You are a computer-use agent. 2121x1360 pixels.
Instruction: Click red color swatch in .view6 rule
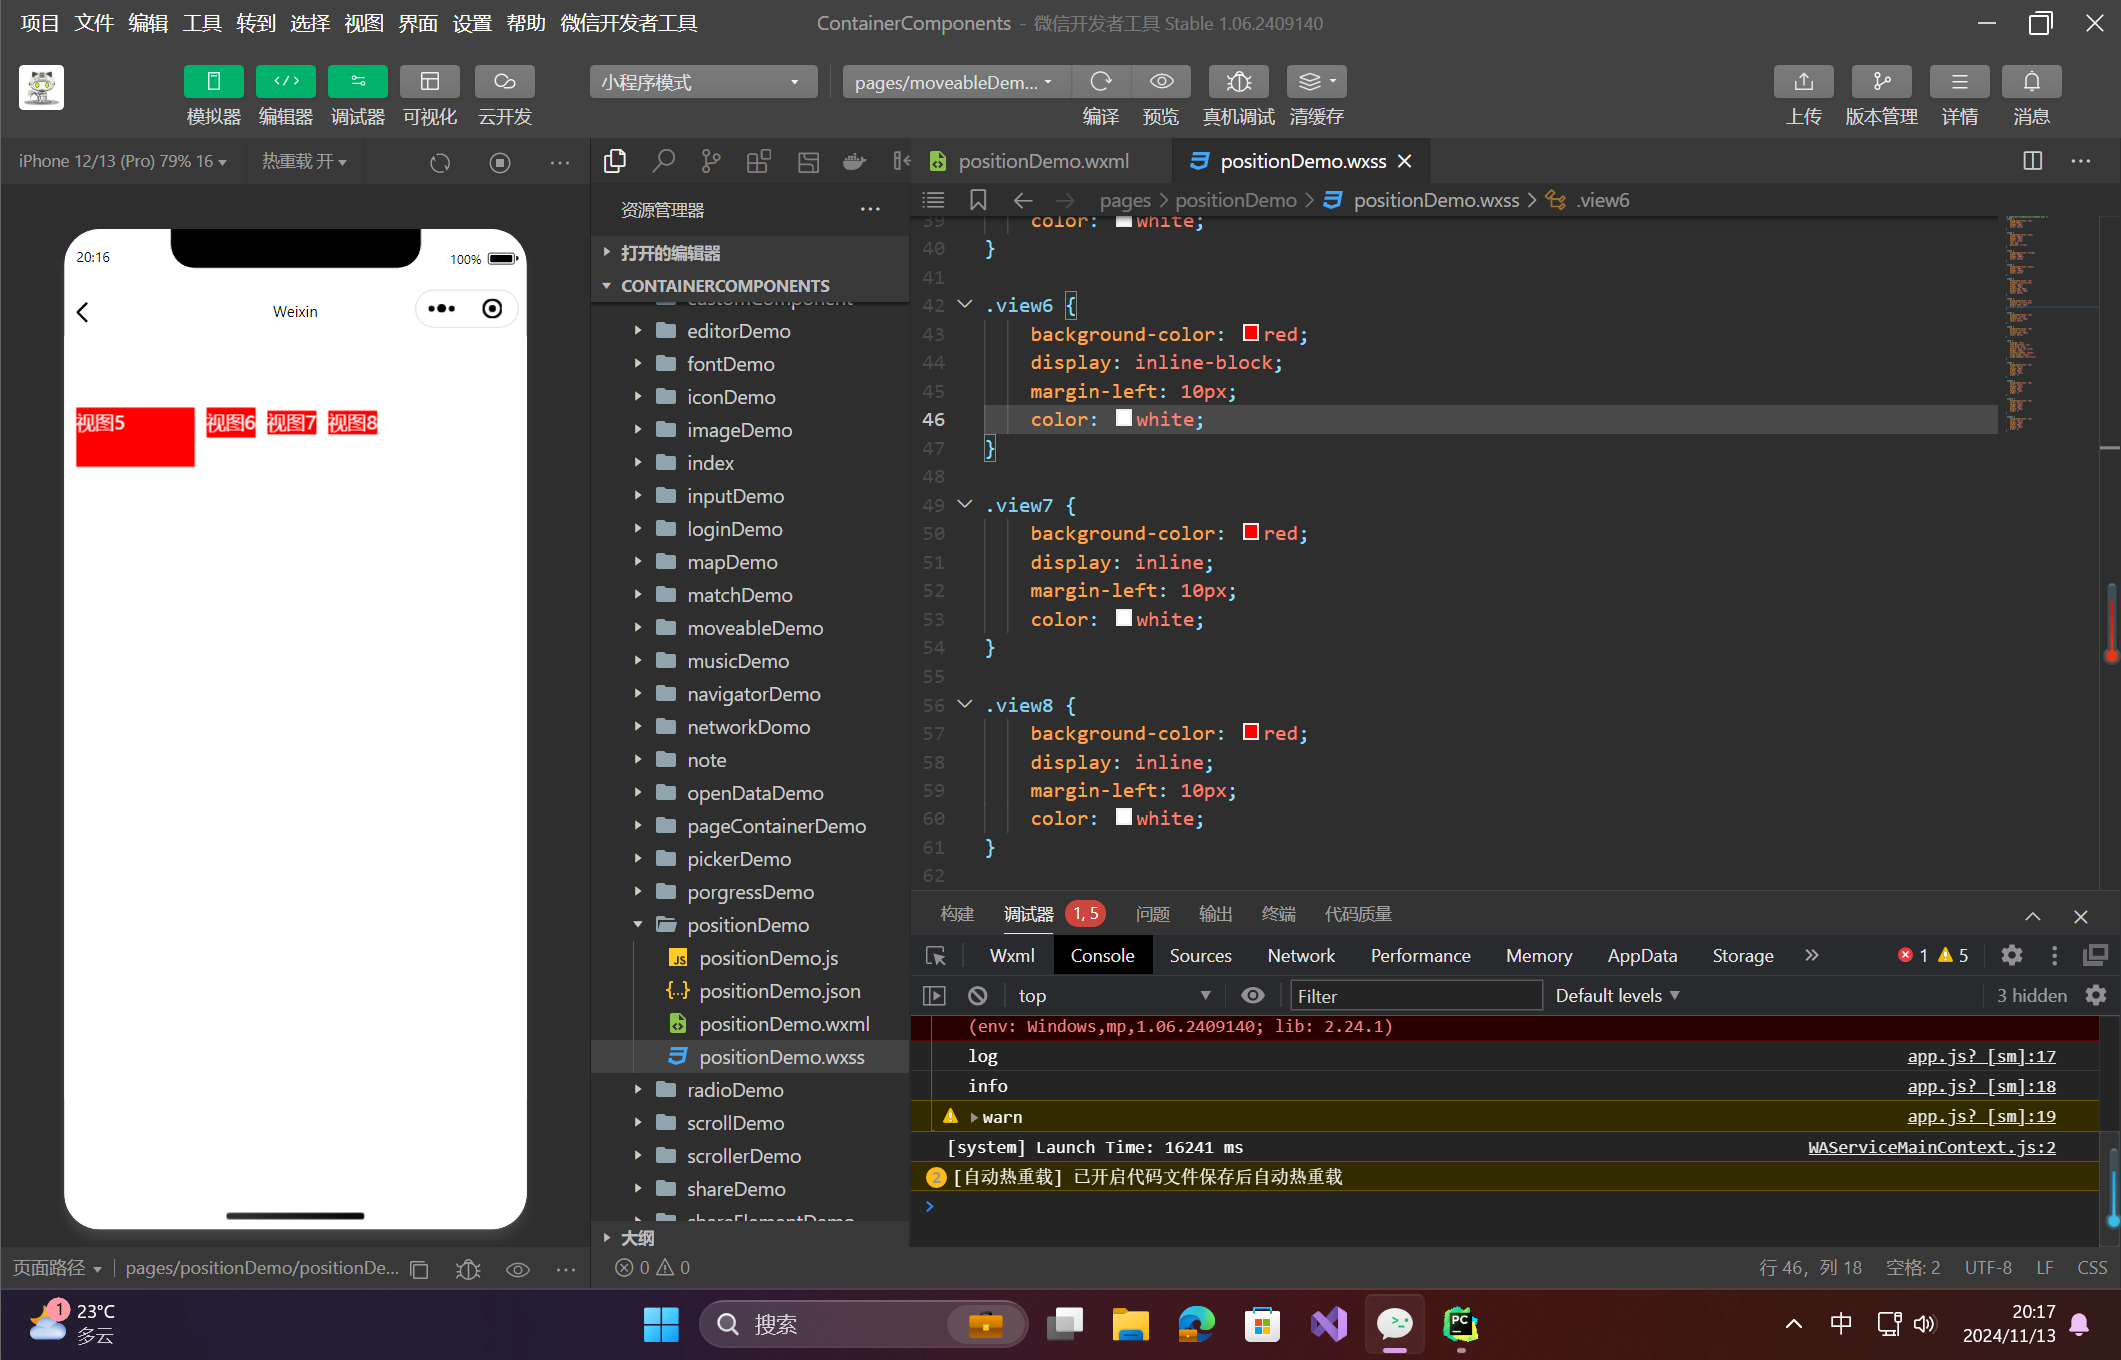coord(1250,333)
